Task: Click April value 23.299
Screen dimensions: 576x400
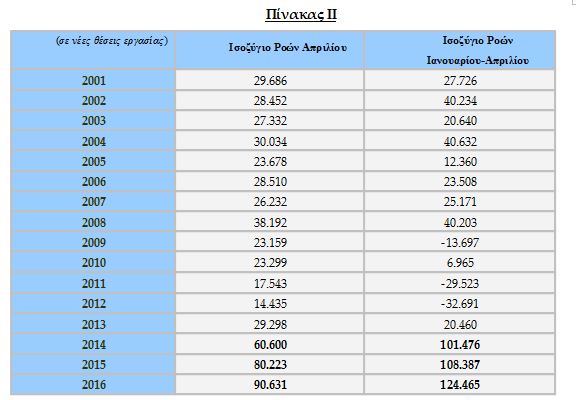Action: [270, 263]
